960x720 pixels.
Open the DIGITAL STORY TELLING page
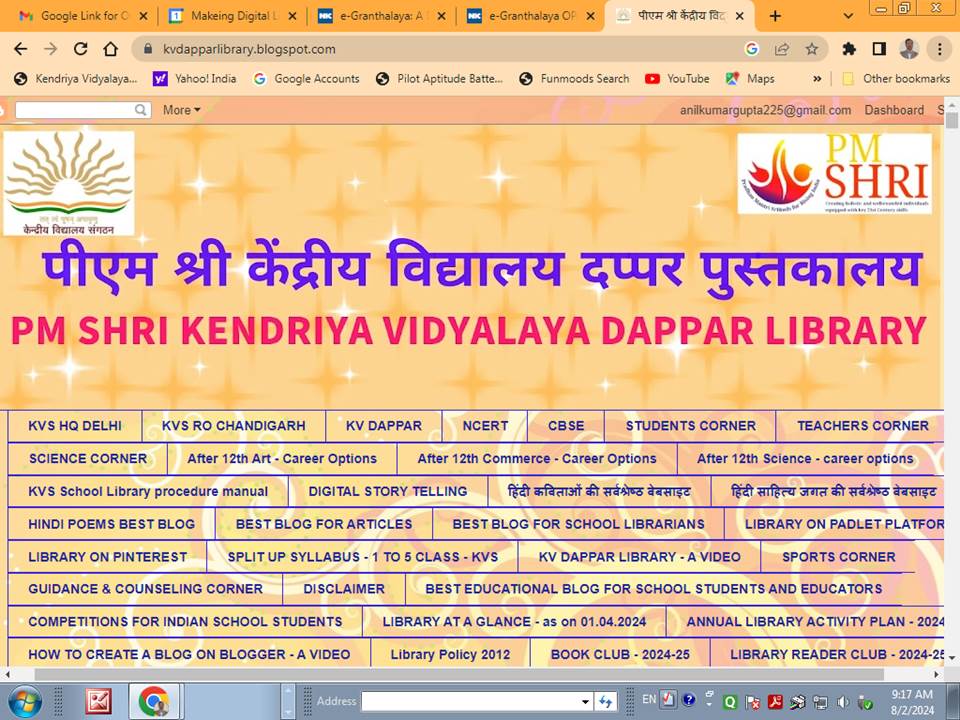(387, 491)
